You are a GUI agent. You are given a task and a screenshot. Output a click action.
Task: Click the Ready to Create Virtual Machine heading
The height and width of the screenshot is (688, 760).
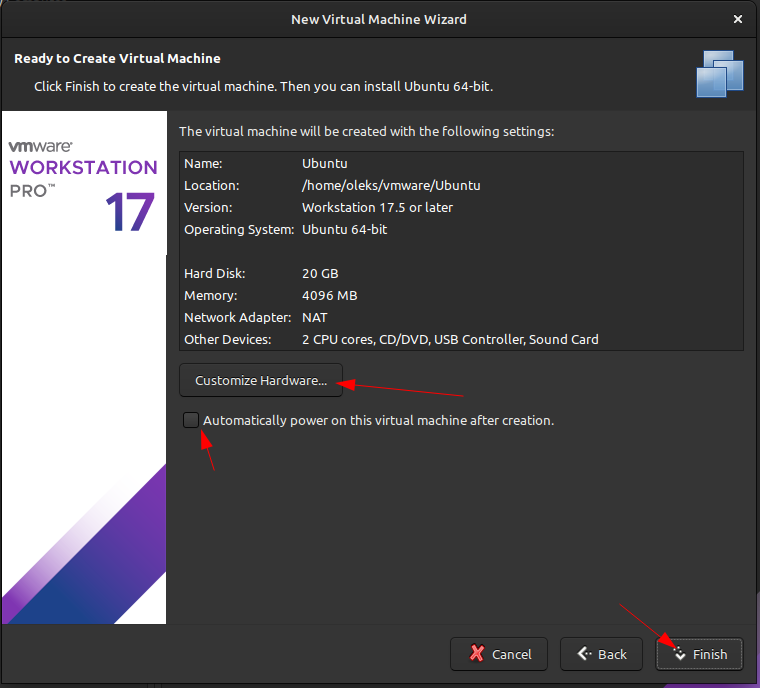pyautogui.click(x=117, y=59)
